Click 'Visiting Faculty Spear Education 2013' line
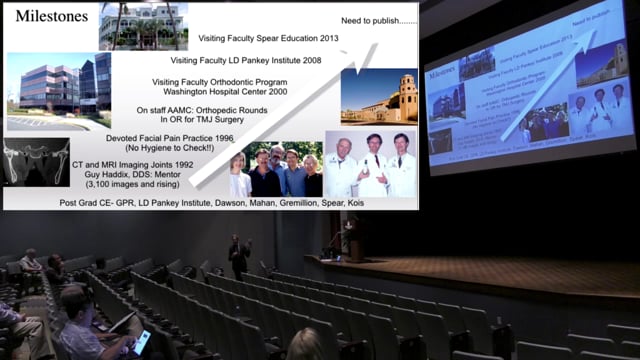Screen dimensions: 640x360 pos(268,38)
